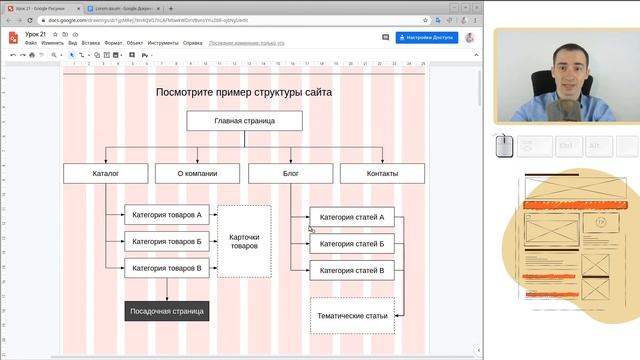Click the Undo arrow in the toolbar
Viewport: 640px width, 360px height.
[x=13, y=55]
